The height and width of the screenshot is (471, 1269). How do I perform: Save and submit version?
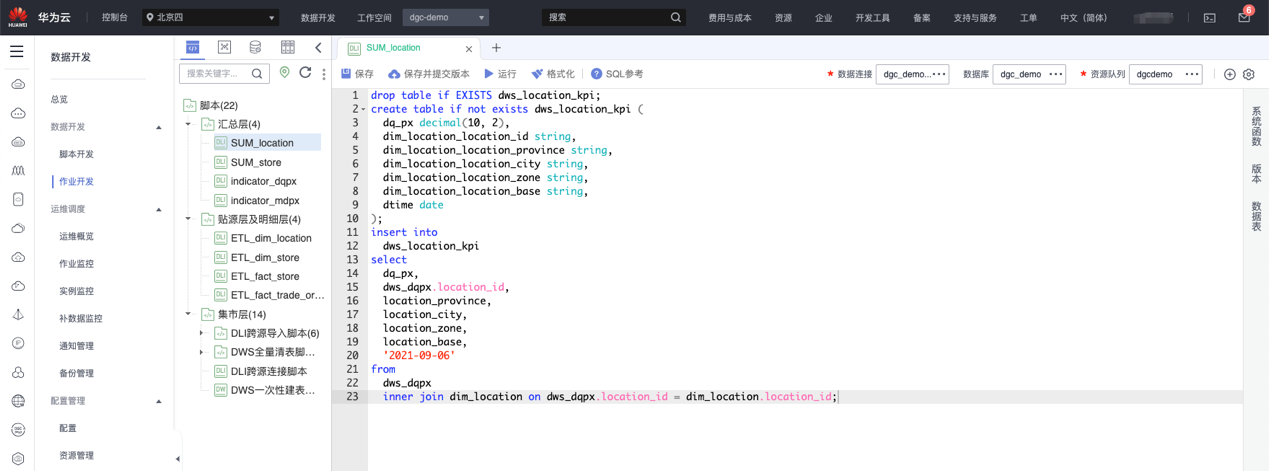[428, 74]
